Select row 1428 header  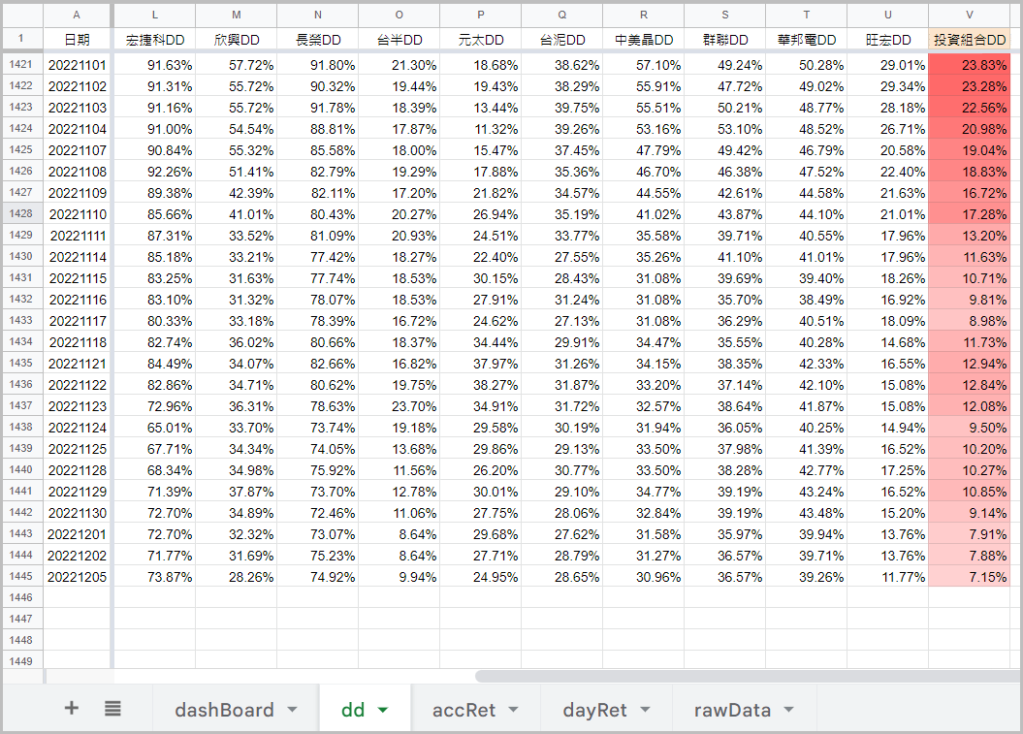coord(20,213)
